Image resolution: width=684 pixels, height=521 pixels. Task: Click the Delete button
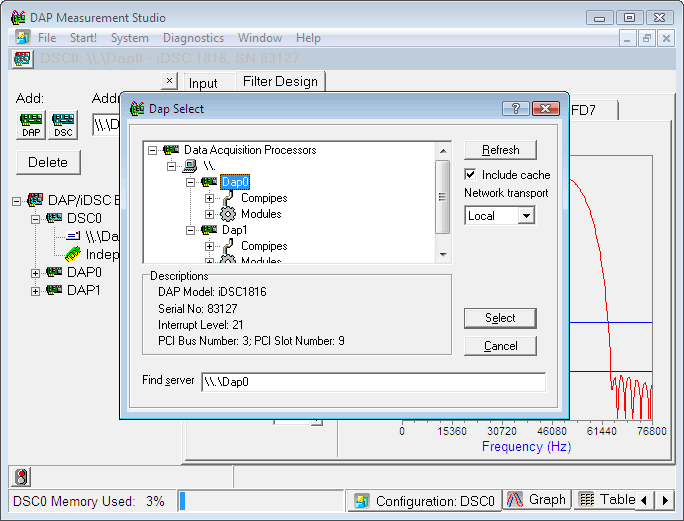(x=48, y=162)
